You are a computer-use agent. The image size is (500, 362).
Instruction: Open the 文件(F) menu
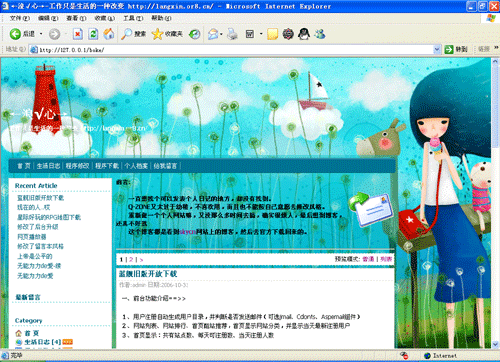coord(20,18)
